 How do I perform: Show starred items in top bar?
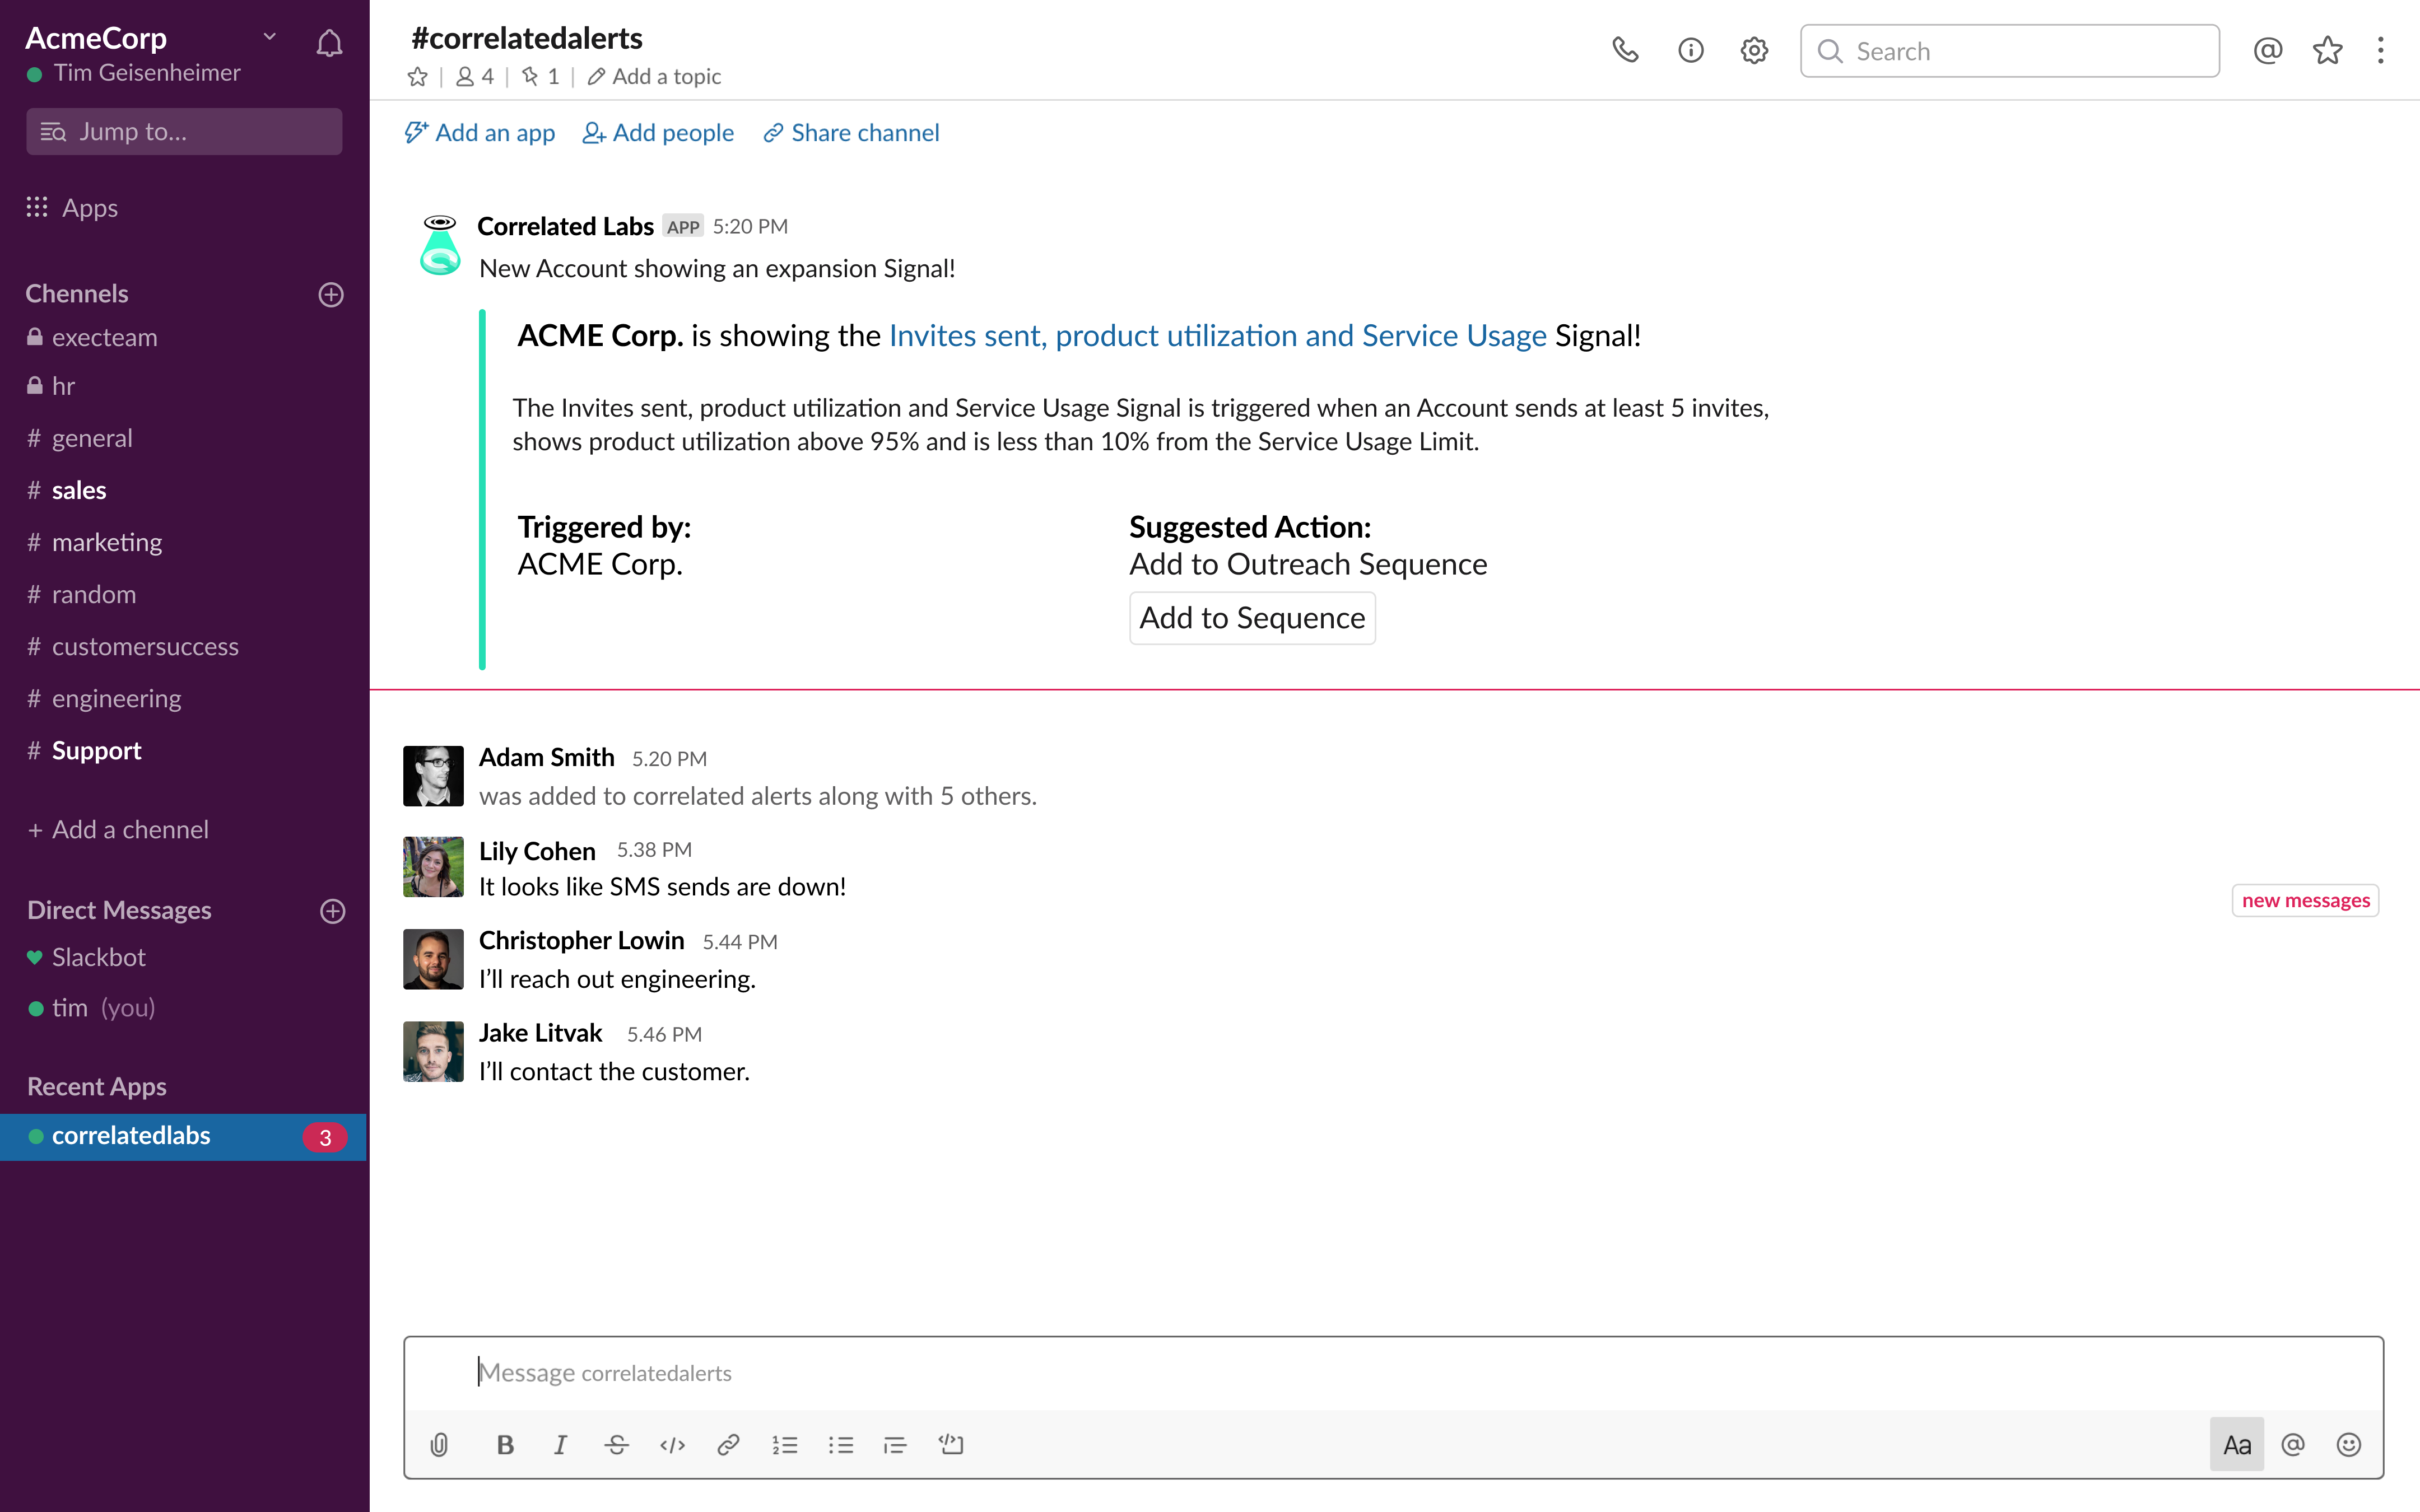coord(2327,50)
